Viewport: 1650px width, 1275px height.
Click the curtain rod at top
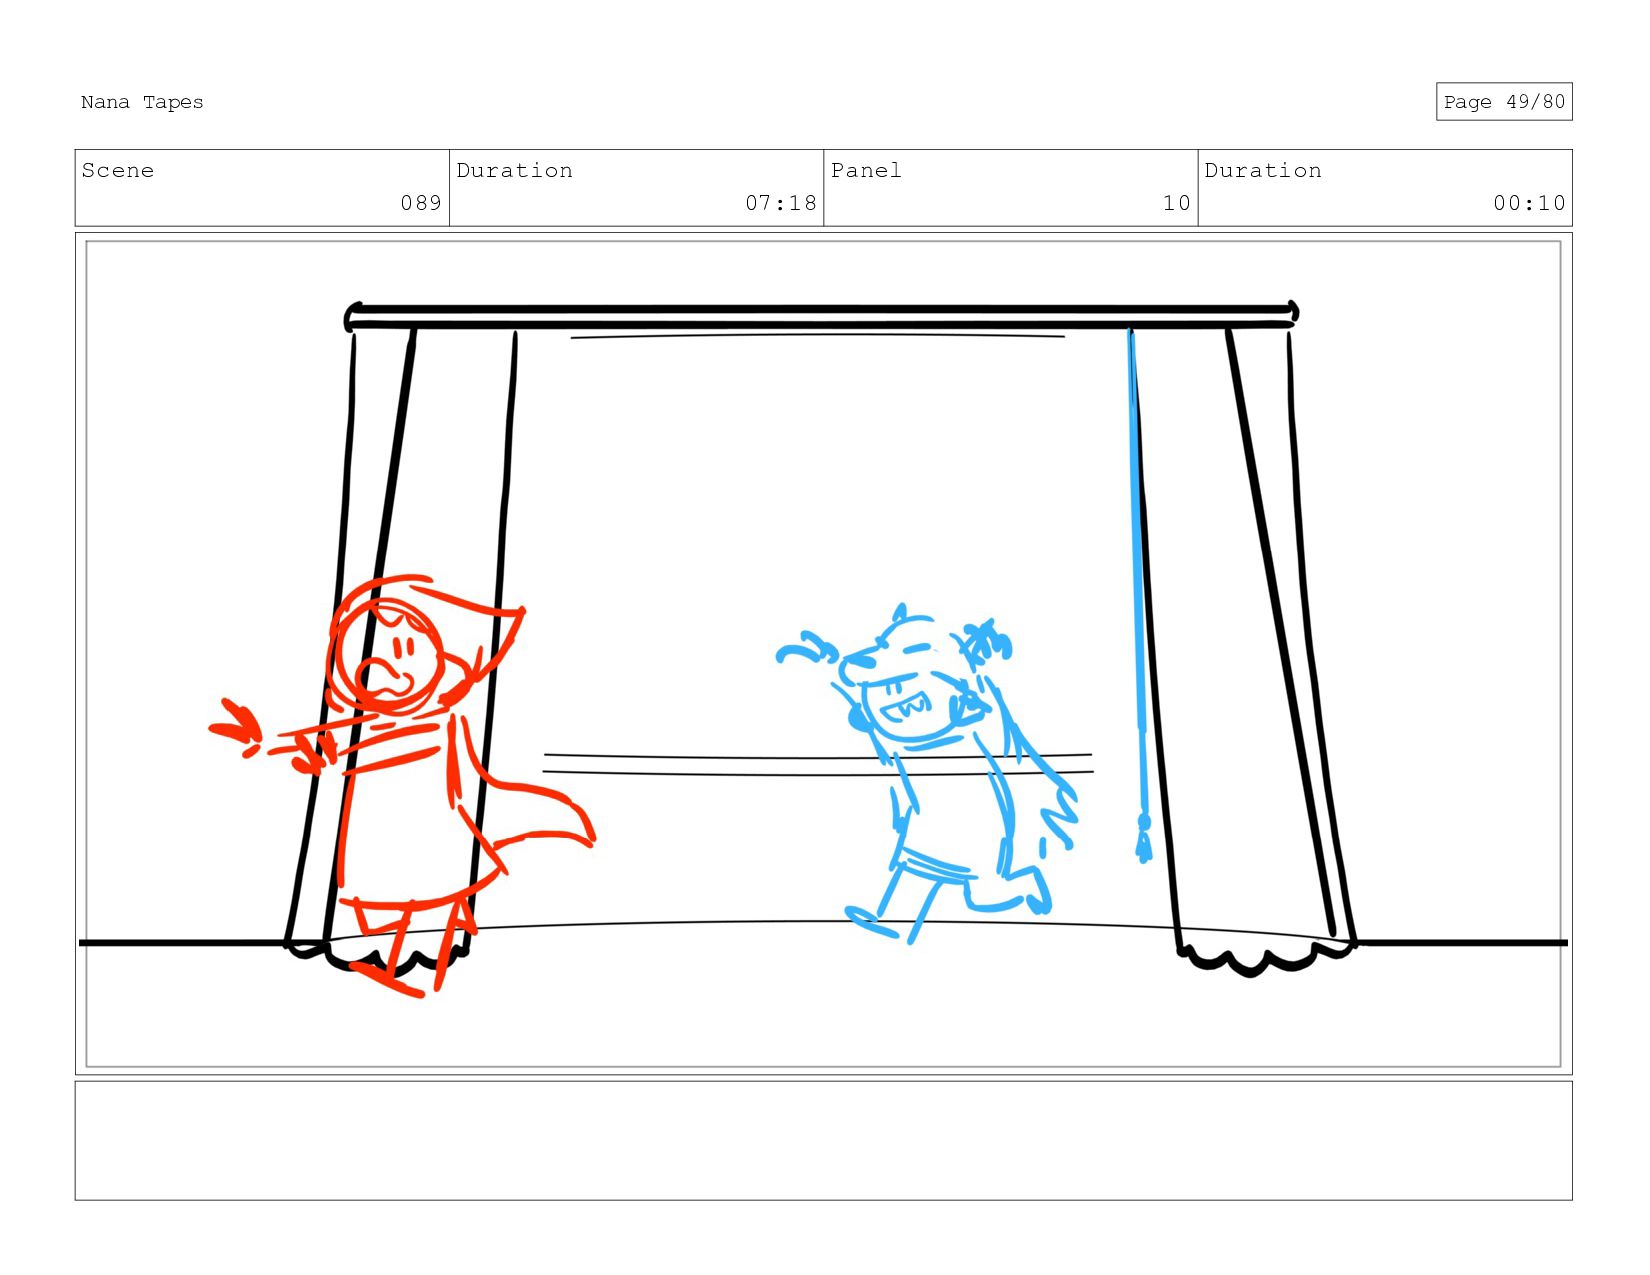point(821,316)
